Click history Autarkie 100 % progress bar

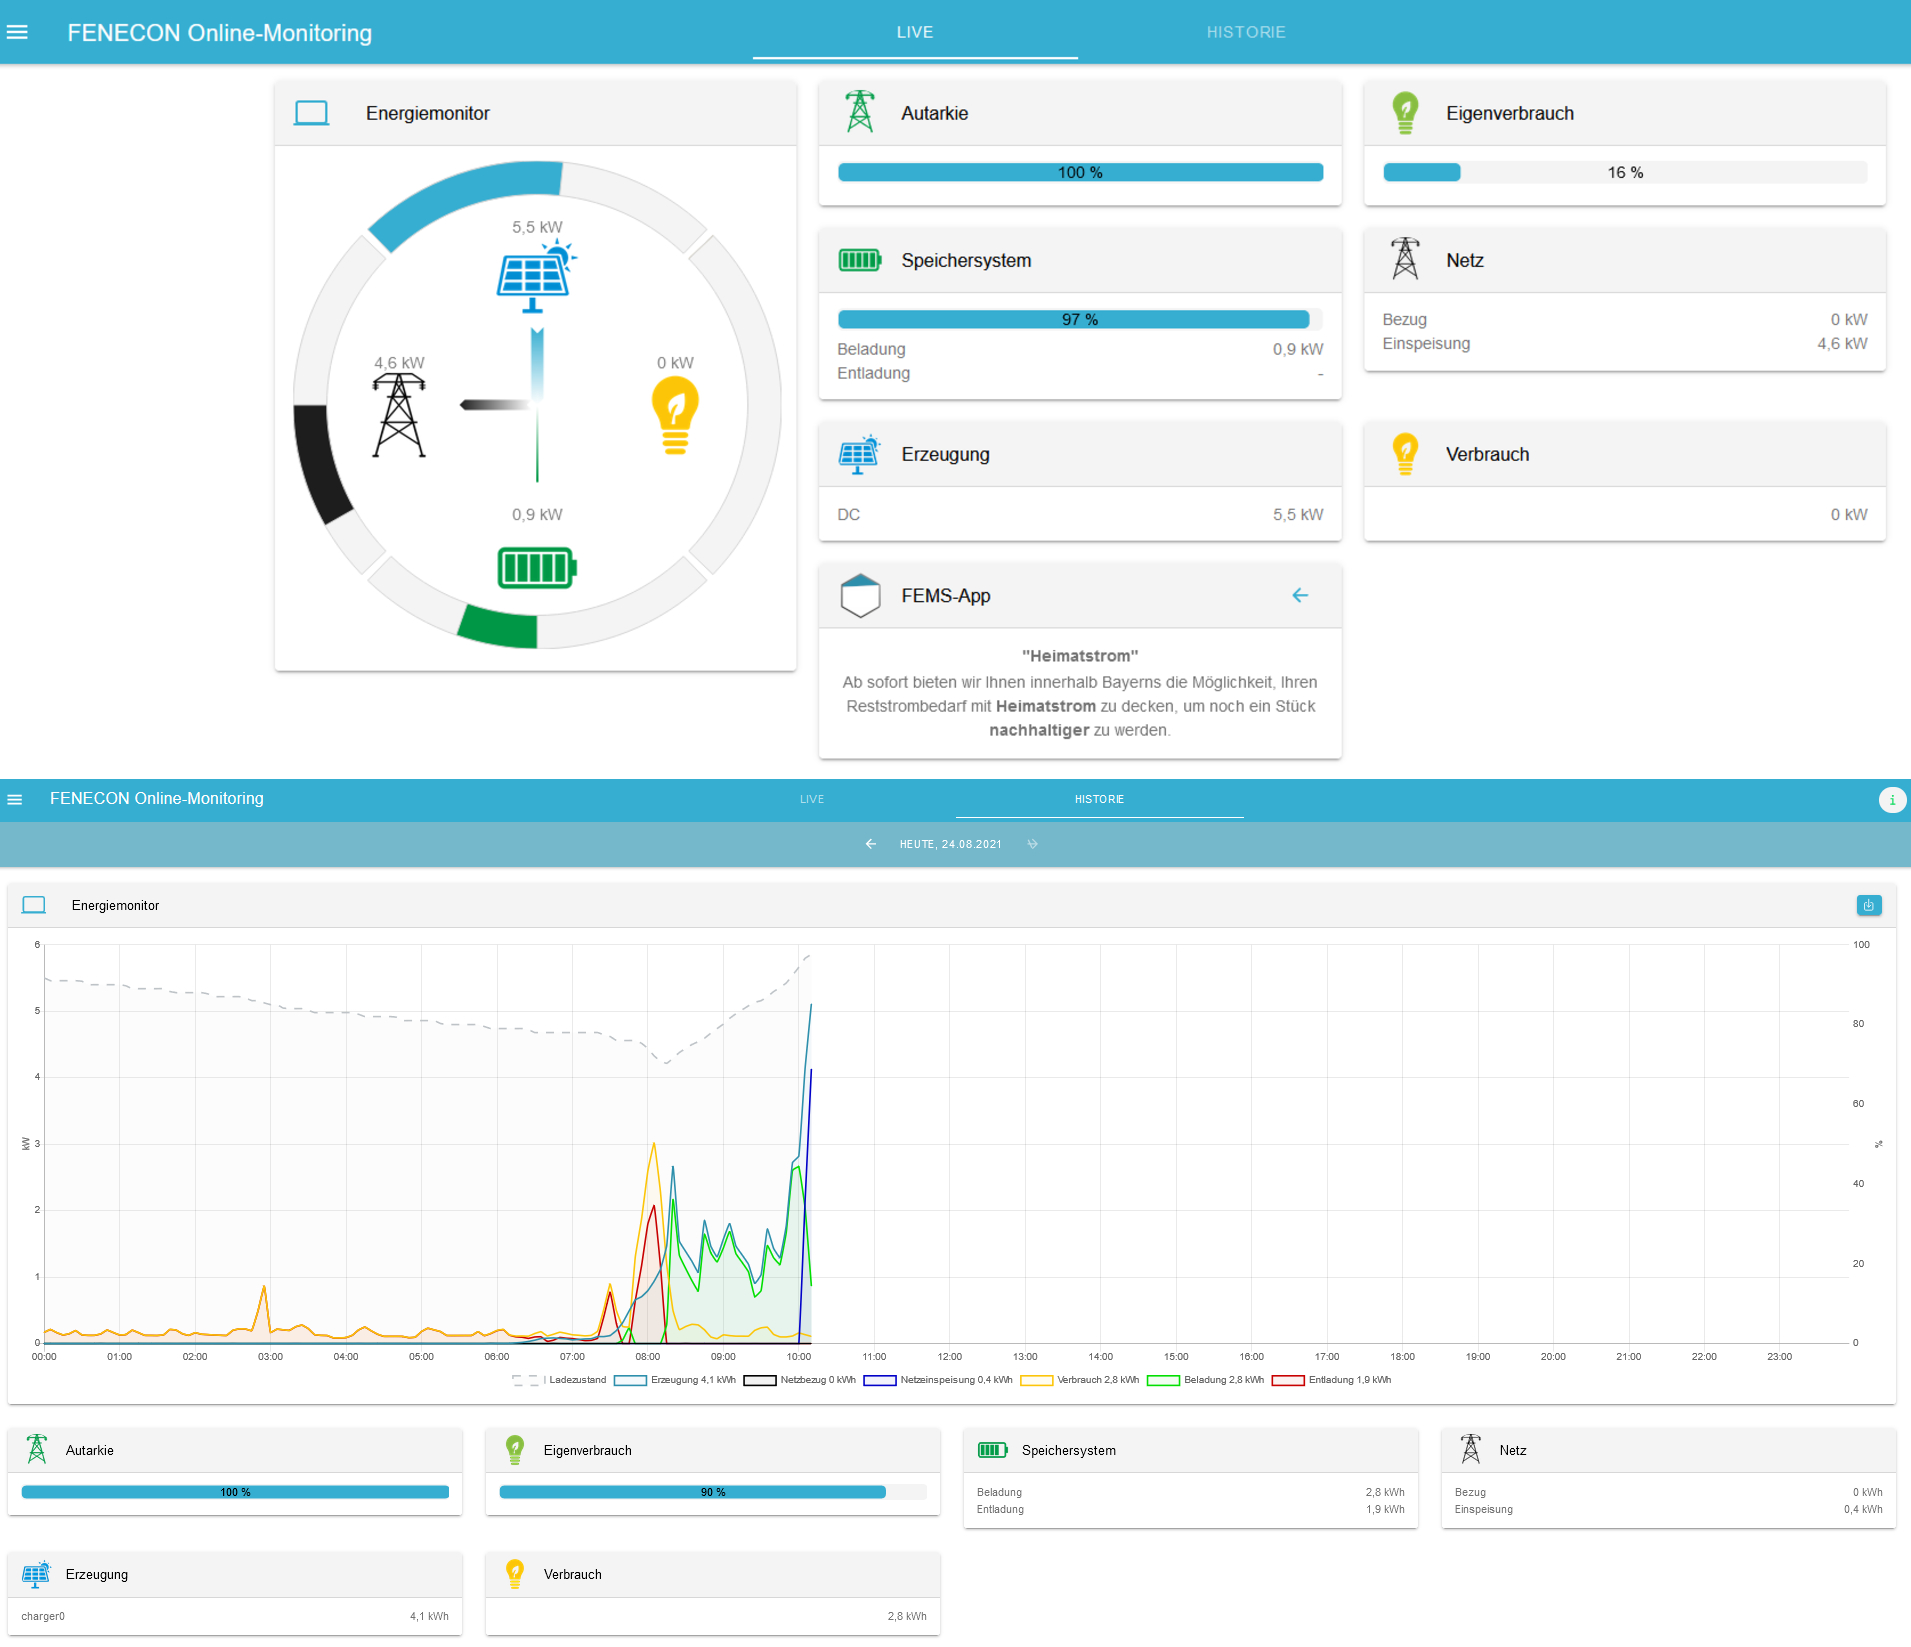[x=235, y=1492]
